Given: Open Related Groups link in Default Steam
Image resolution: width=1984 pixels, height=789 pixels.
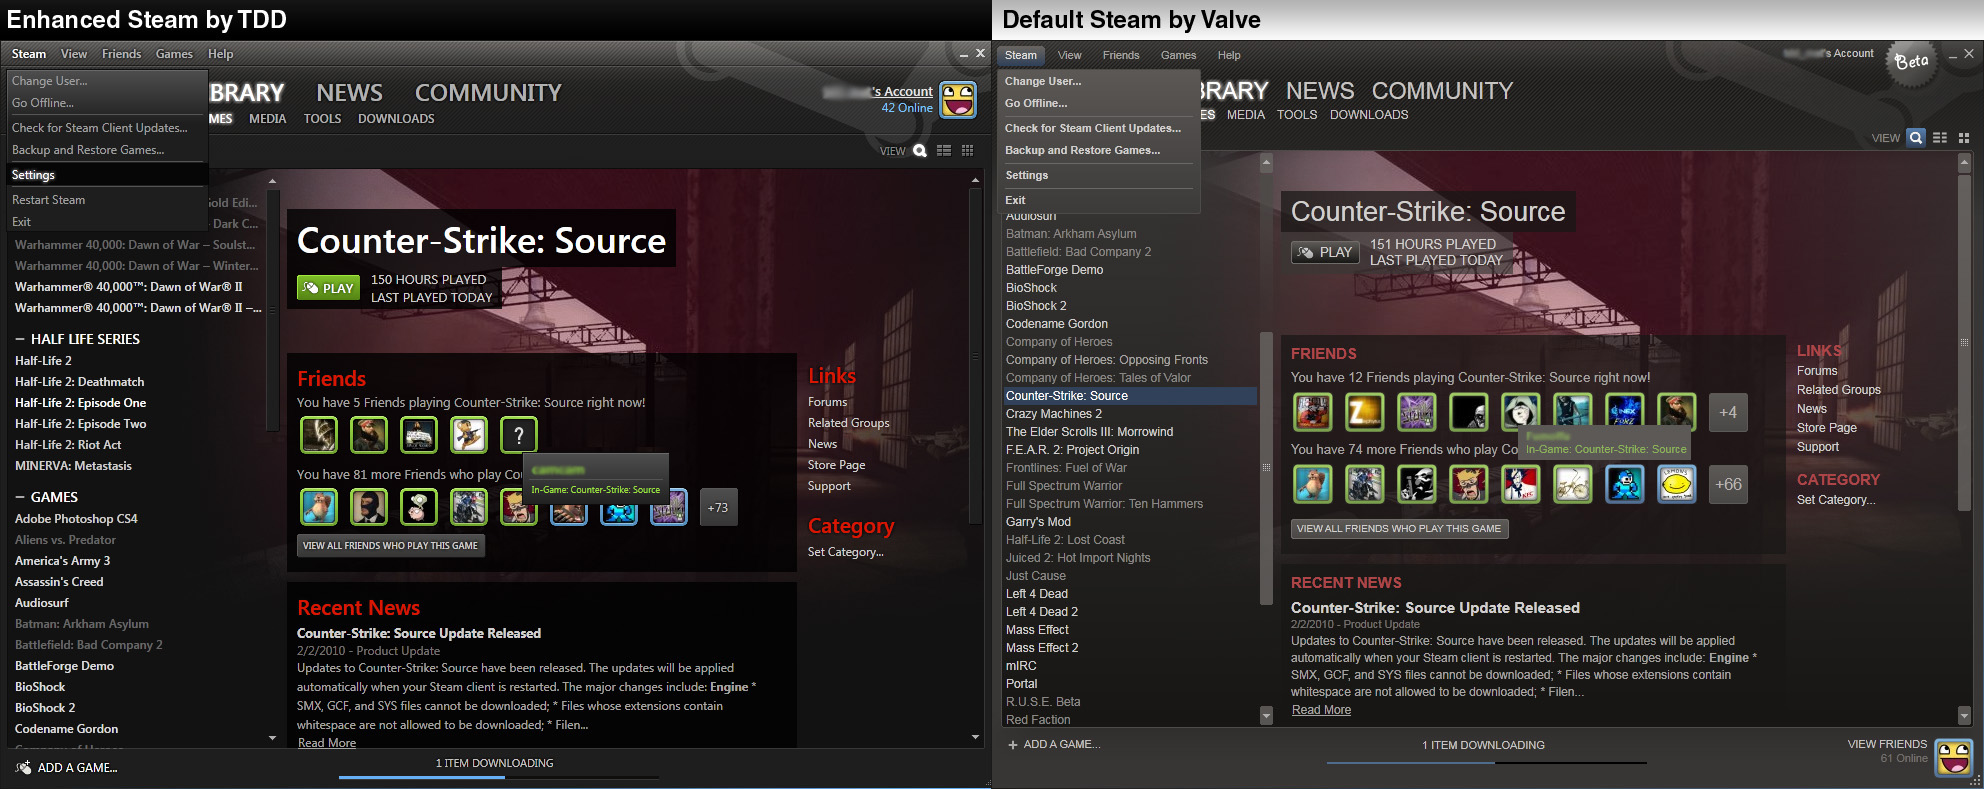Looking at the screenshot, I should pos(1839,390).
